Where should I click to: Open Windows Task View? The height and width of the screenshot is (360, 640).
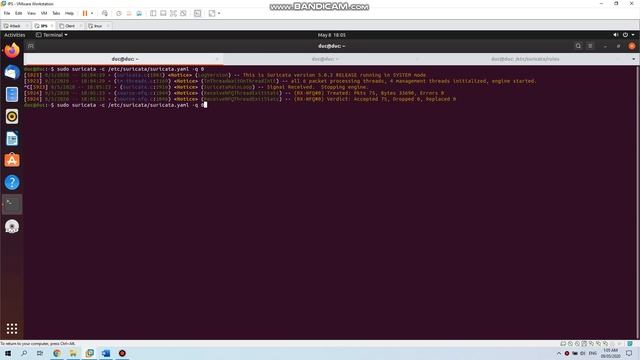pos(40,353)
